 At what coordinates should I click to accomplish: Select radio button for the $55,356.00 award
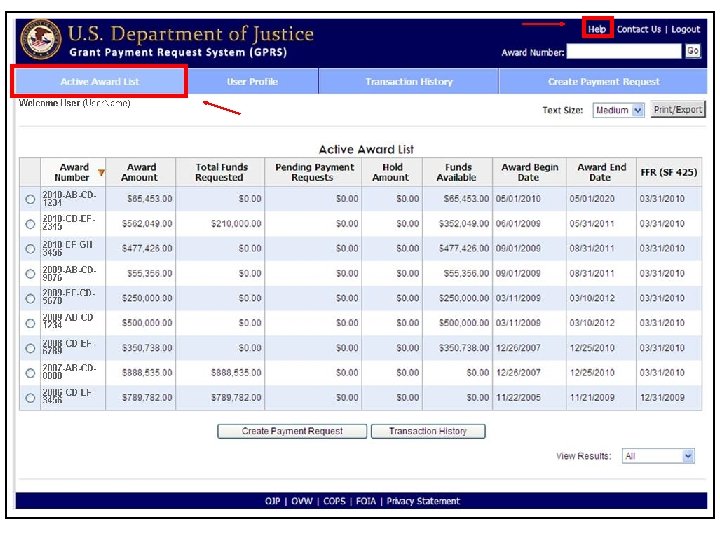pos(30,274)
